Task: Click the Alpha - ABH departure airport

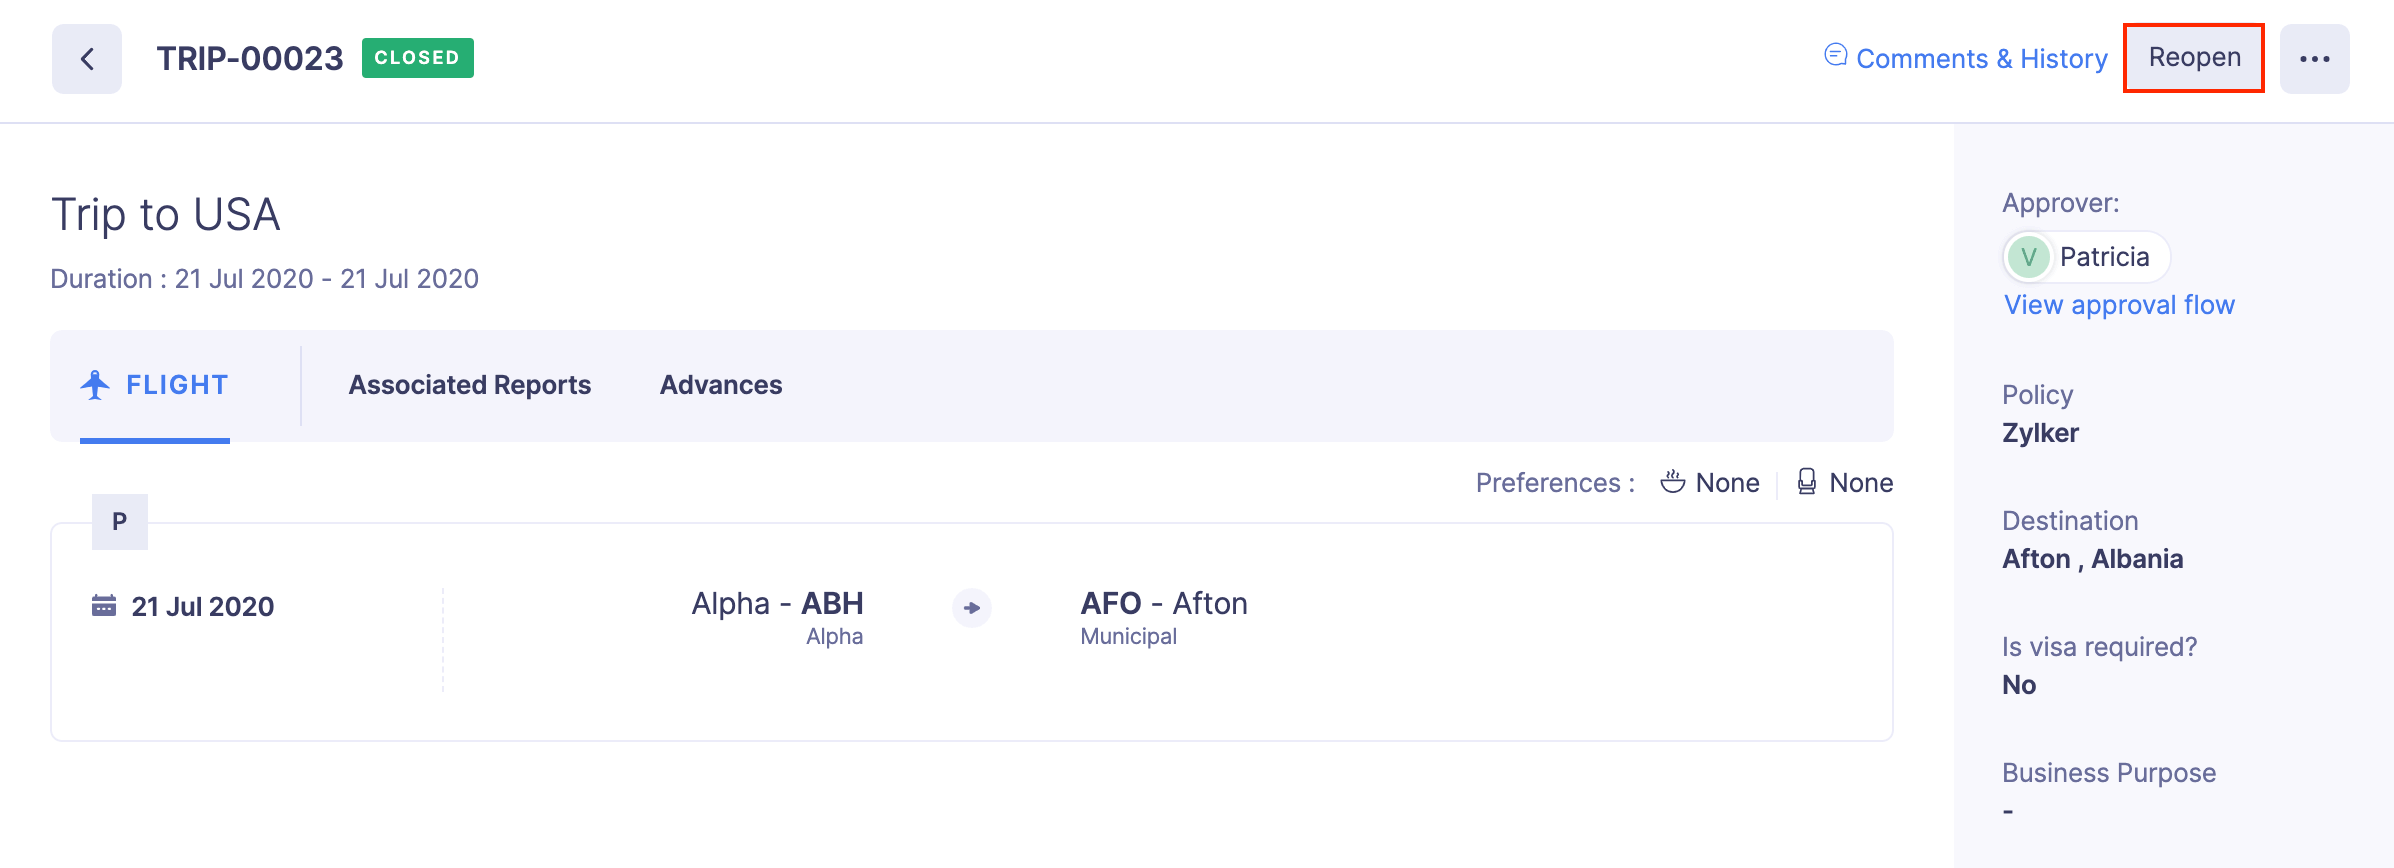Action: click(x=777, y=604)
